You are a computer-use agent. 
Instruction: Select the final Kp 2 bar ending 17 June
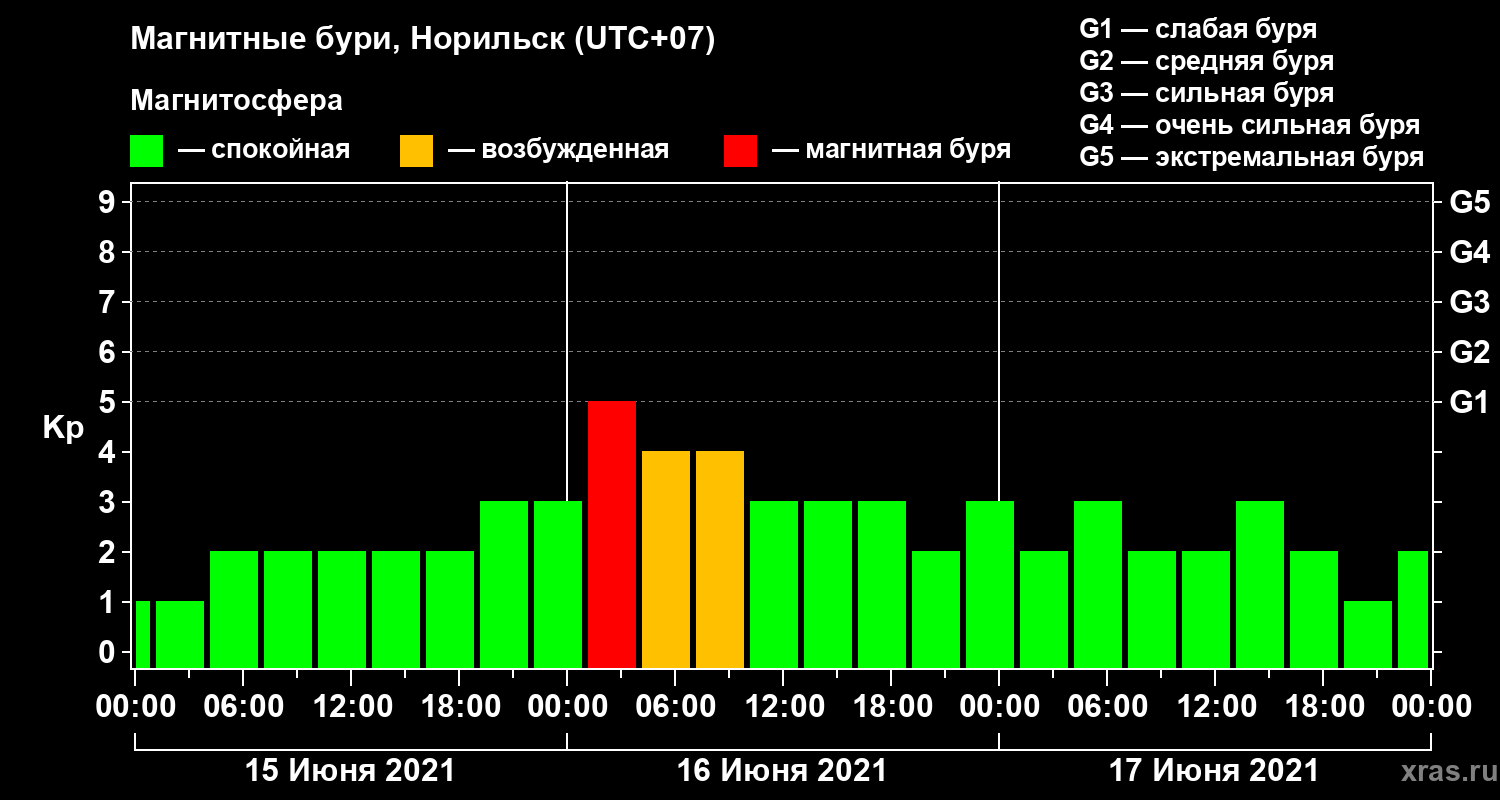[x=1413, y=609]
